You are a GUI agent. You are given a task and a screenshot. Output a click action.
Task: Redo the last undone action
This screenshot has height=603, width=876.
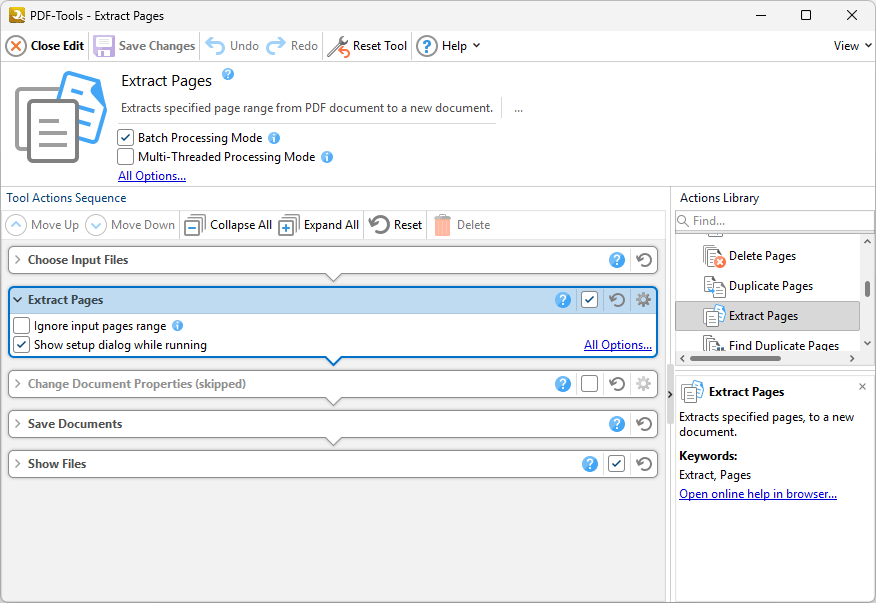click(x=292, y=46)
